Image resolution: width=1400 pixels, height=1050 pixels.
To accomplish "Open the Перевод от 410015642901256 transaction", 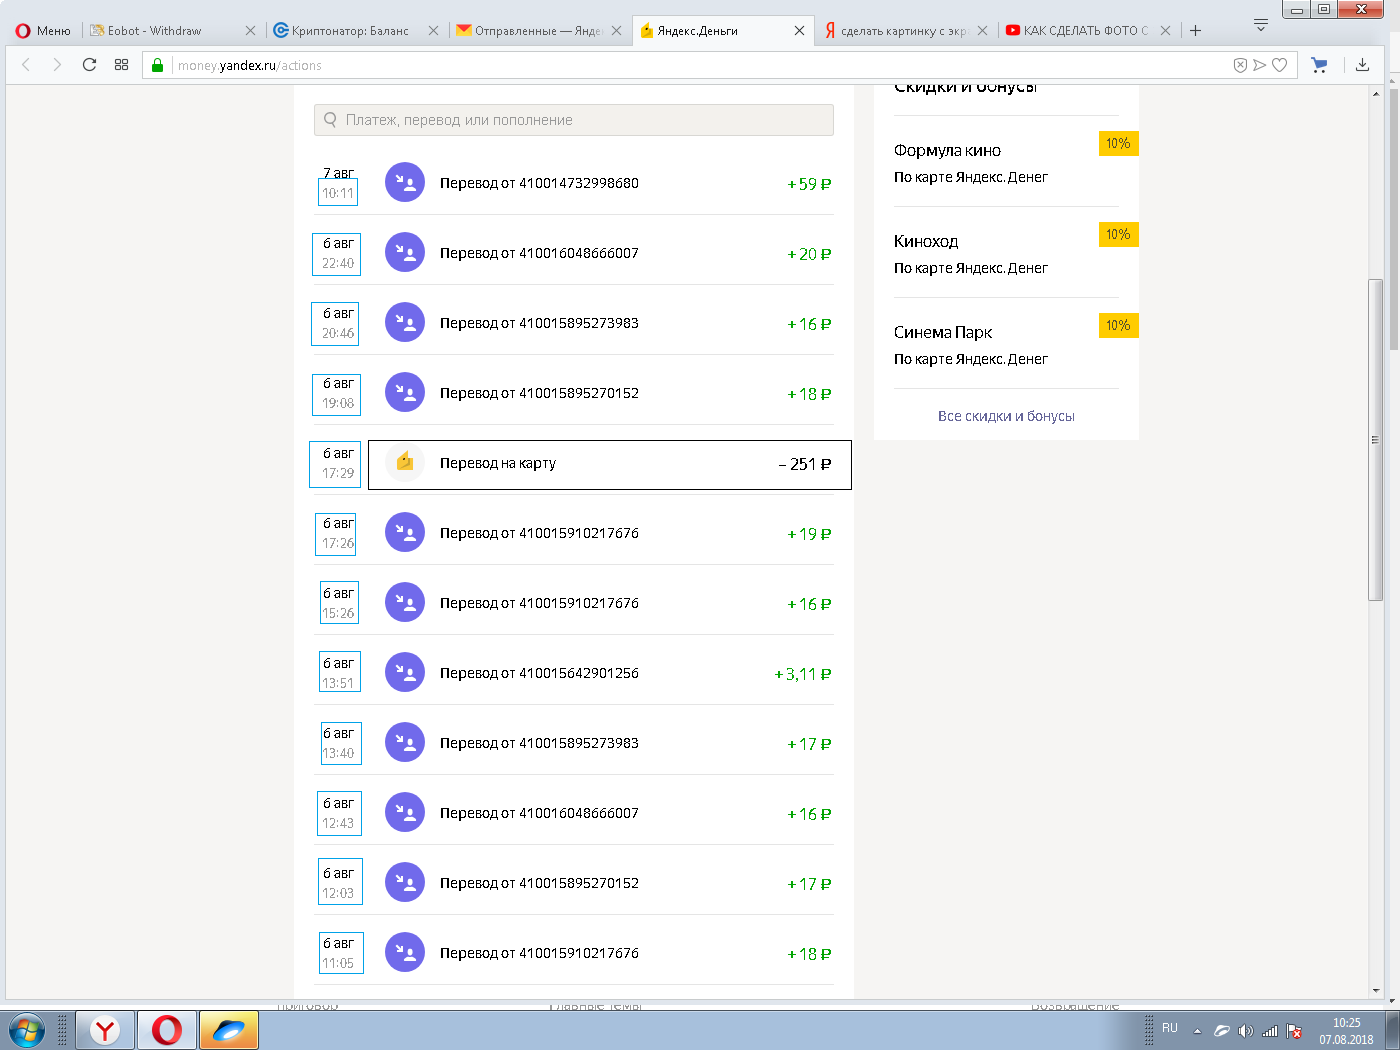I will 539,673.
